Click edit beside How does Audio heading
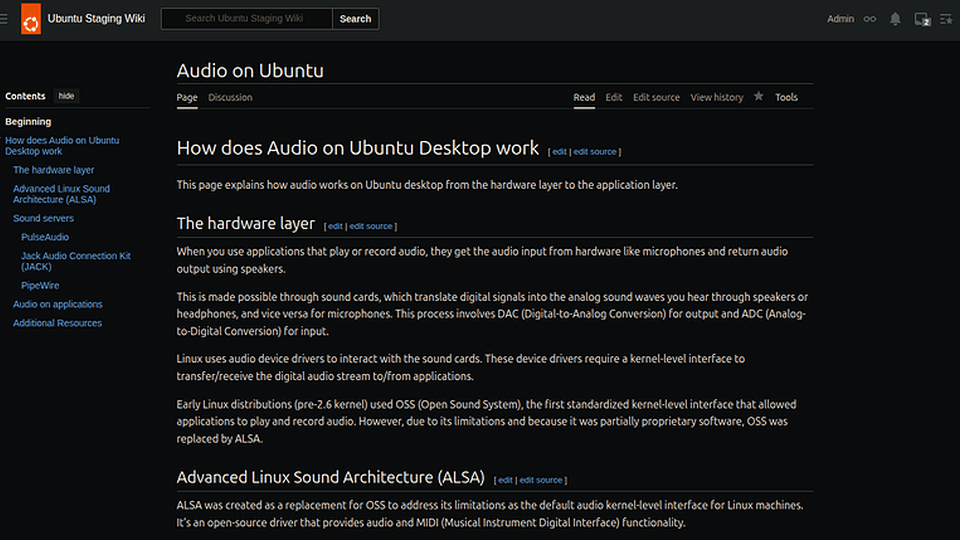Screen dimensions: 960x540 559,152
